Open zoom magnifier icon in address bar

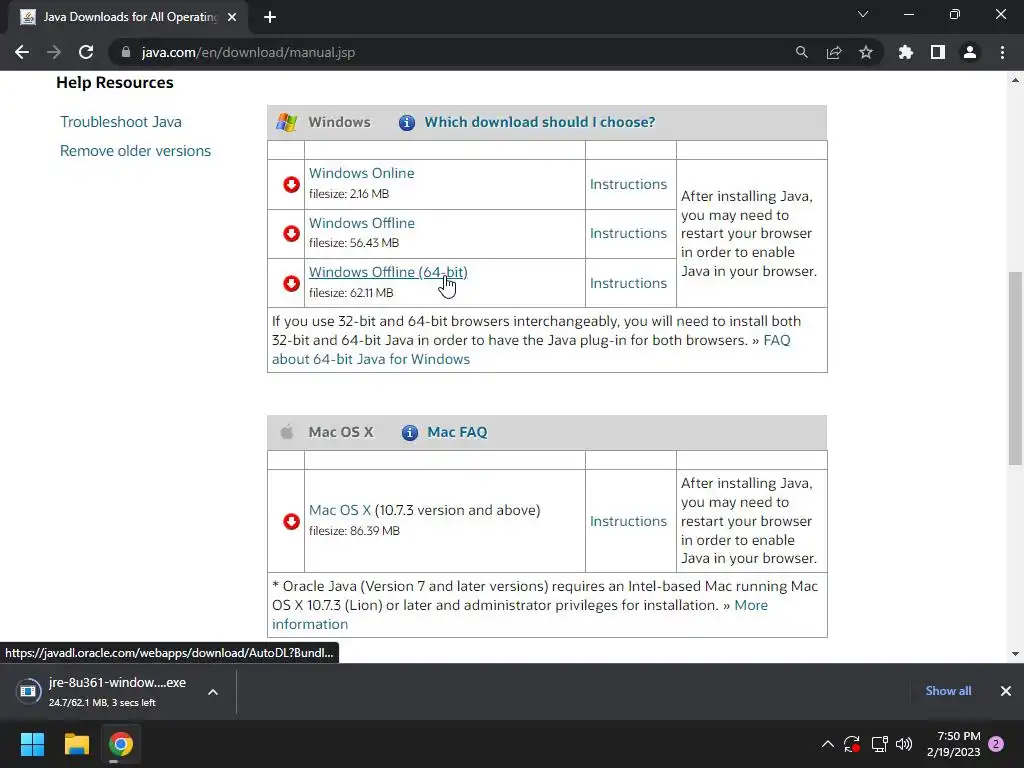click(801, 52)
